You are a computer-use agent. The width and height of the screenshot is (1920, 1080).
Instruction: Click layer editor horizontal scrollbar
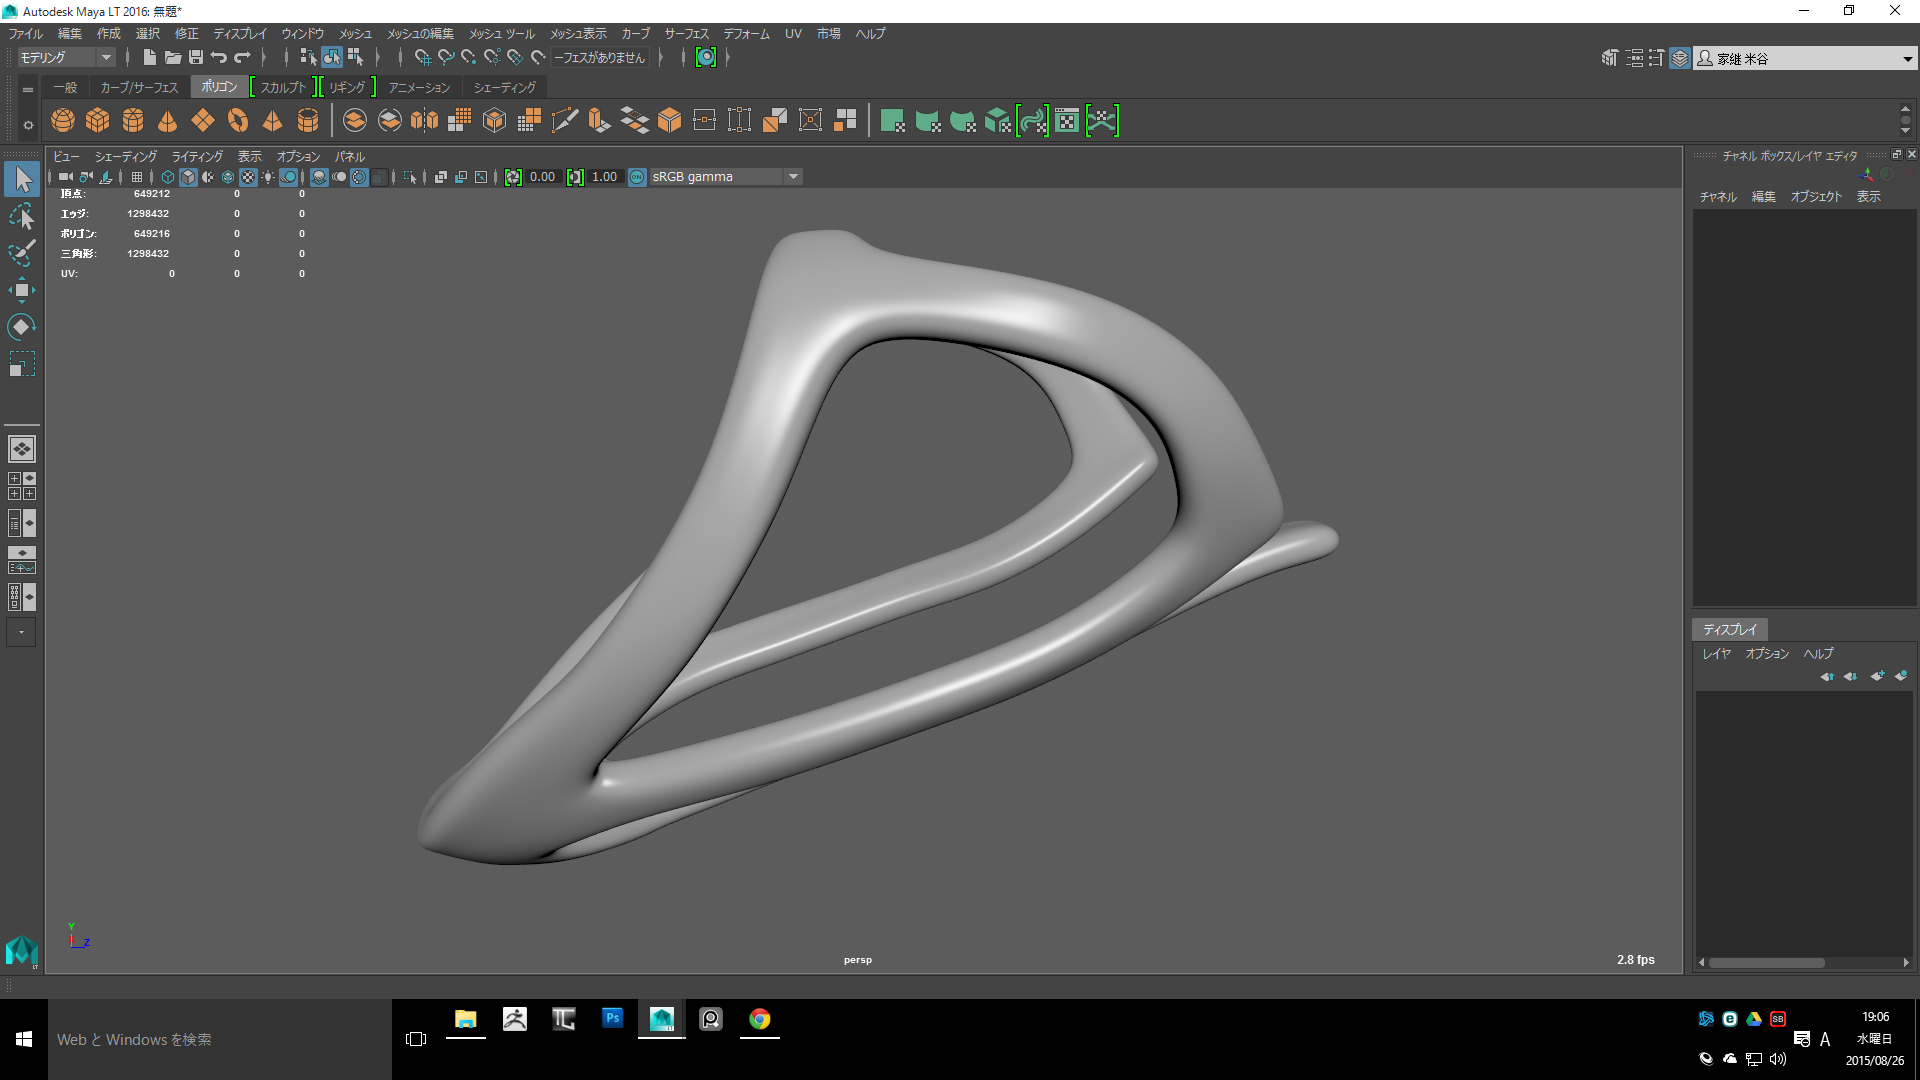tap(1766, 963)
